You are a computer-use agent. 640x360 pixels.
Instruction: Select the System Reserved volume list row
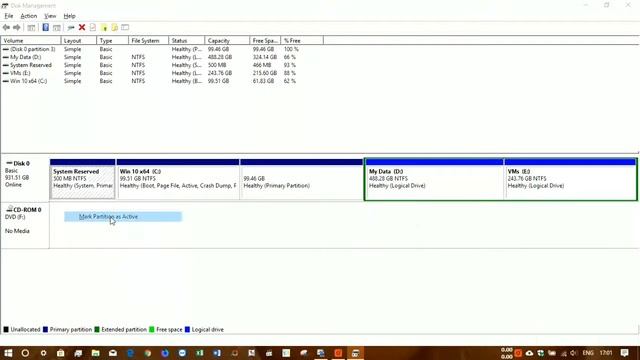(x=162, y=65)
